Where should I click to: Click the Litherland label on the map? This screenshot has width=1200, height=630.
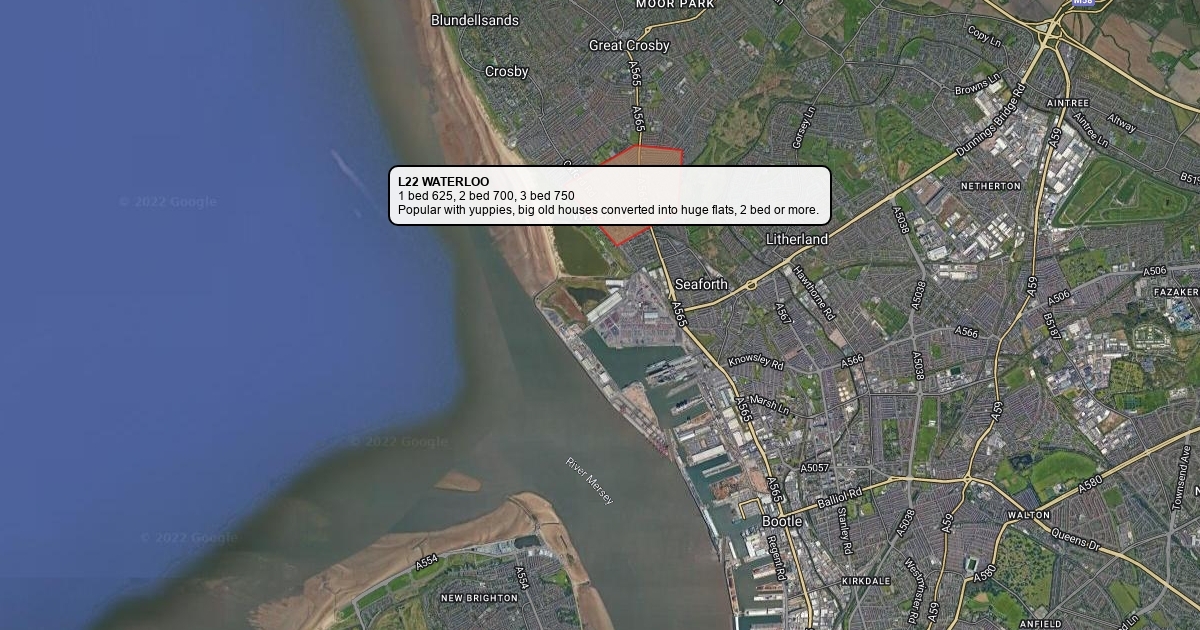tap(797, 240)
